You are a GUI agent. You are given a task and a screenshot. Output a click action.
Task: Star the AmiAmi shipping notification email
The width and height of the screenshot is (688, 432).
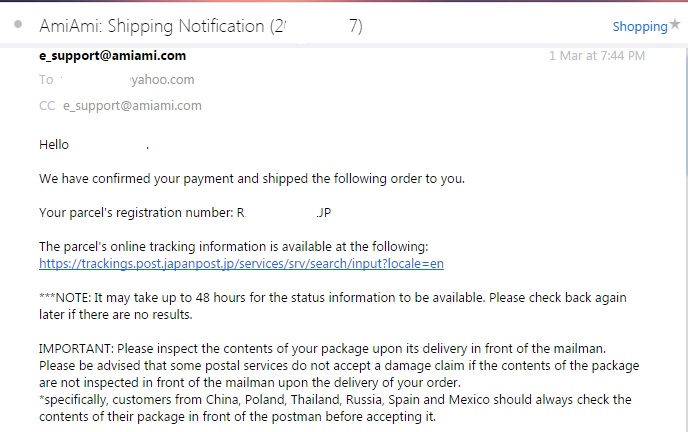675,24
